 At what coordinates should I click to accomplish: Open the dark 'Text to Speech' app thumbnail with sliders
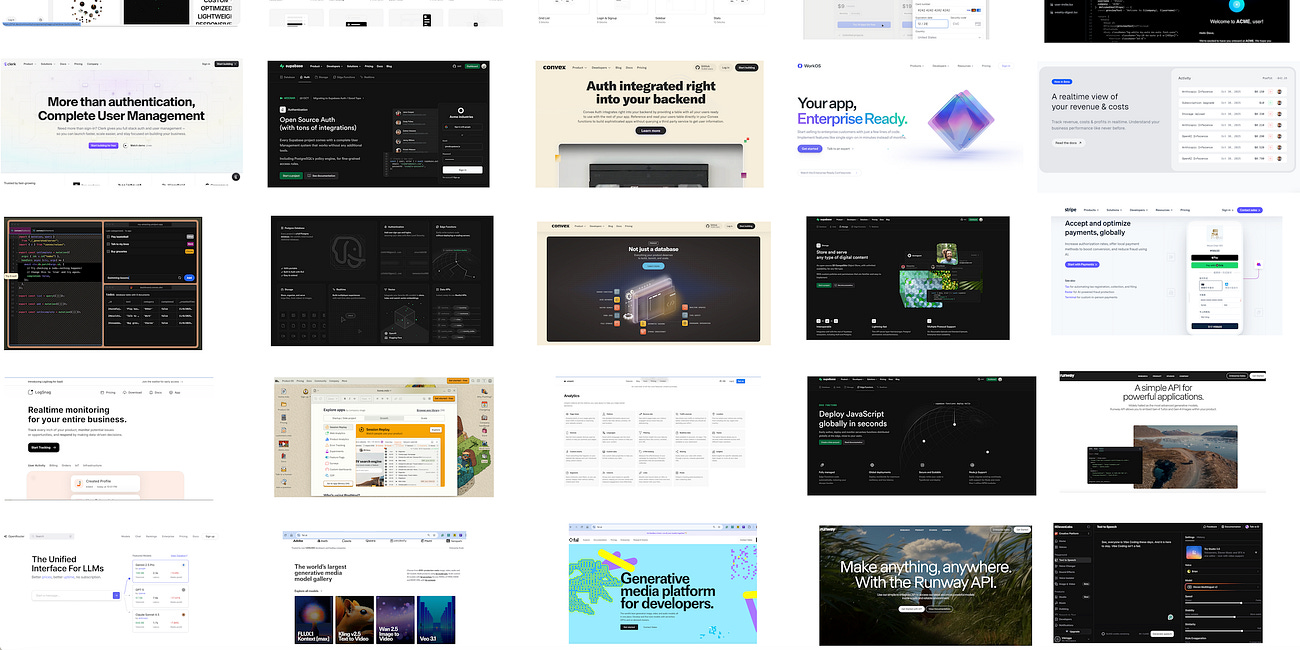(x=1158, y=583)
